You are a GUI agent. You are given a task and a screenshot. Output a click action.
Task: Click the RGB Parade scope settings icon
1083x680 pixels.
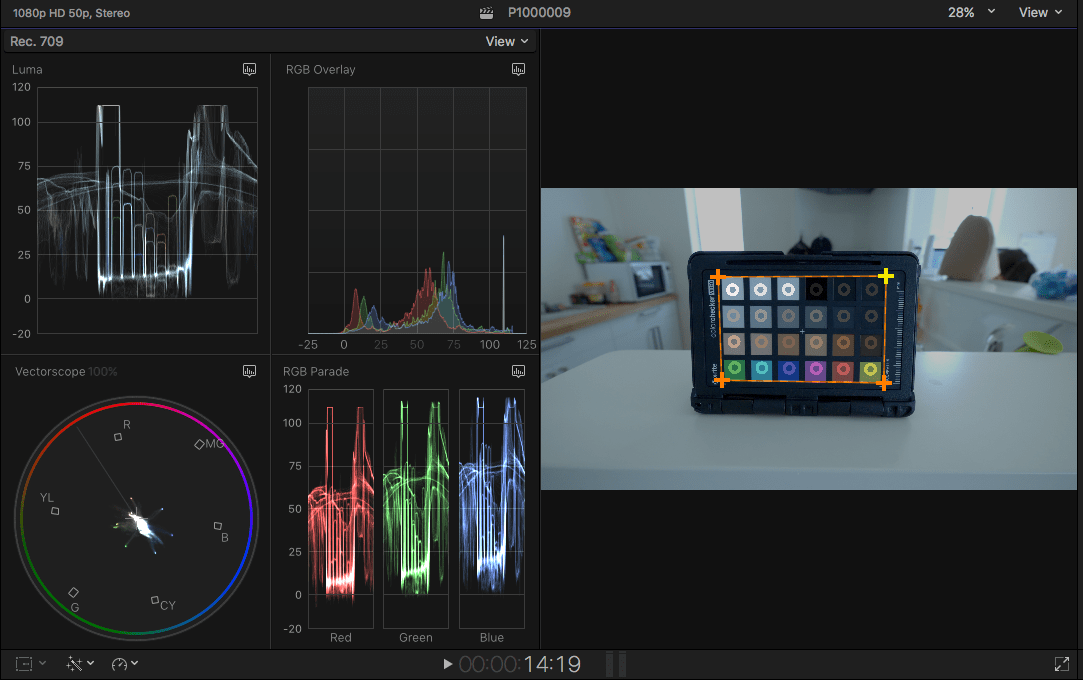pos(519,371)
